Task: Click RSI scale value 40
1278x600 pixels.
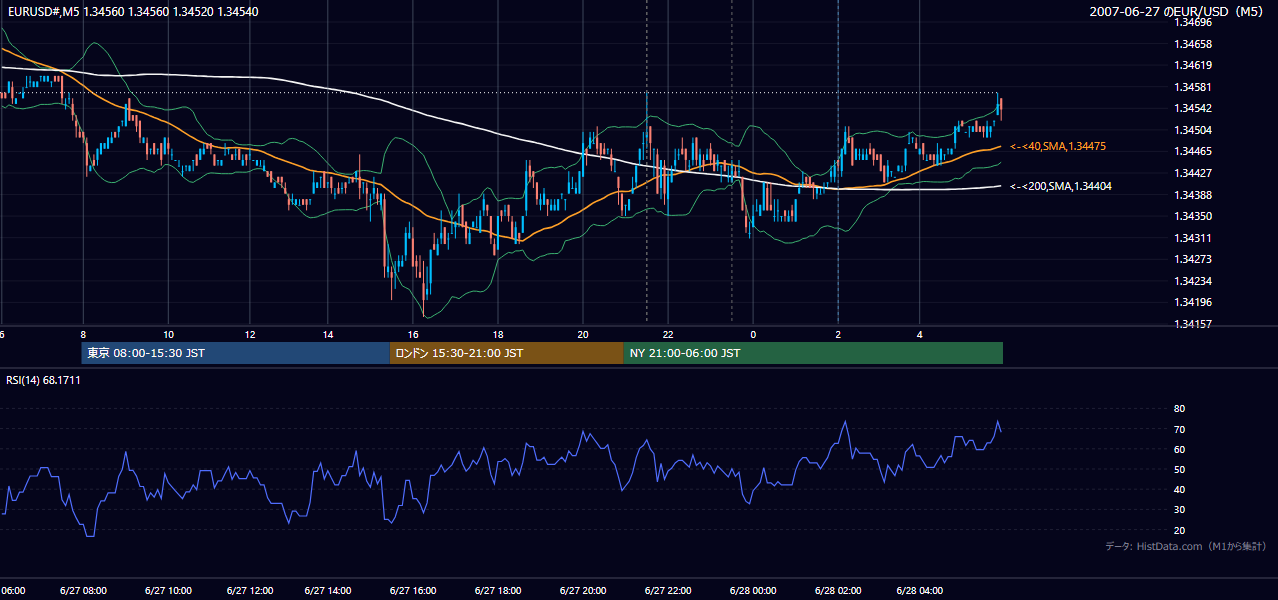Action: click(x=1179, y=489)
